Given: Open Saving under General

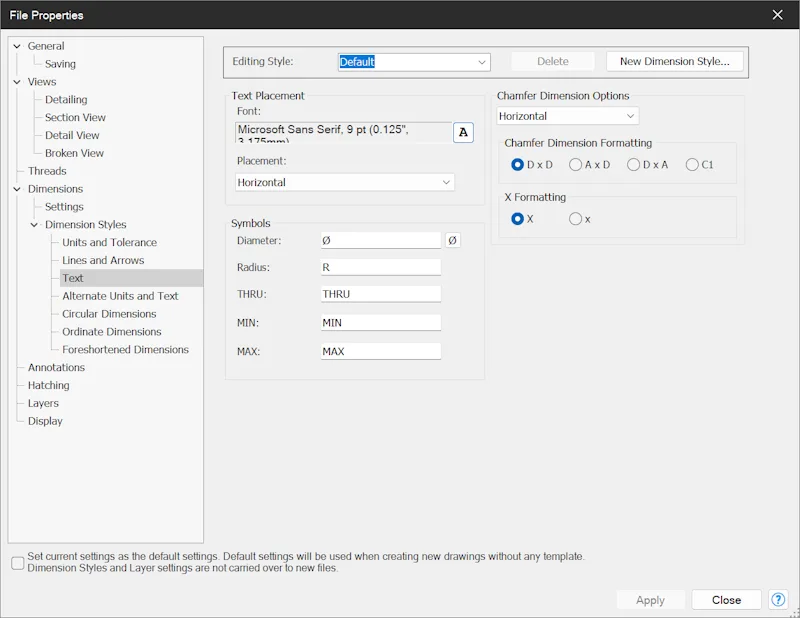Looking at the screenshot, I should [x=60, y=64].
